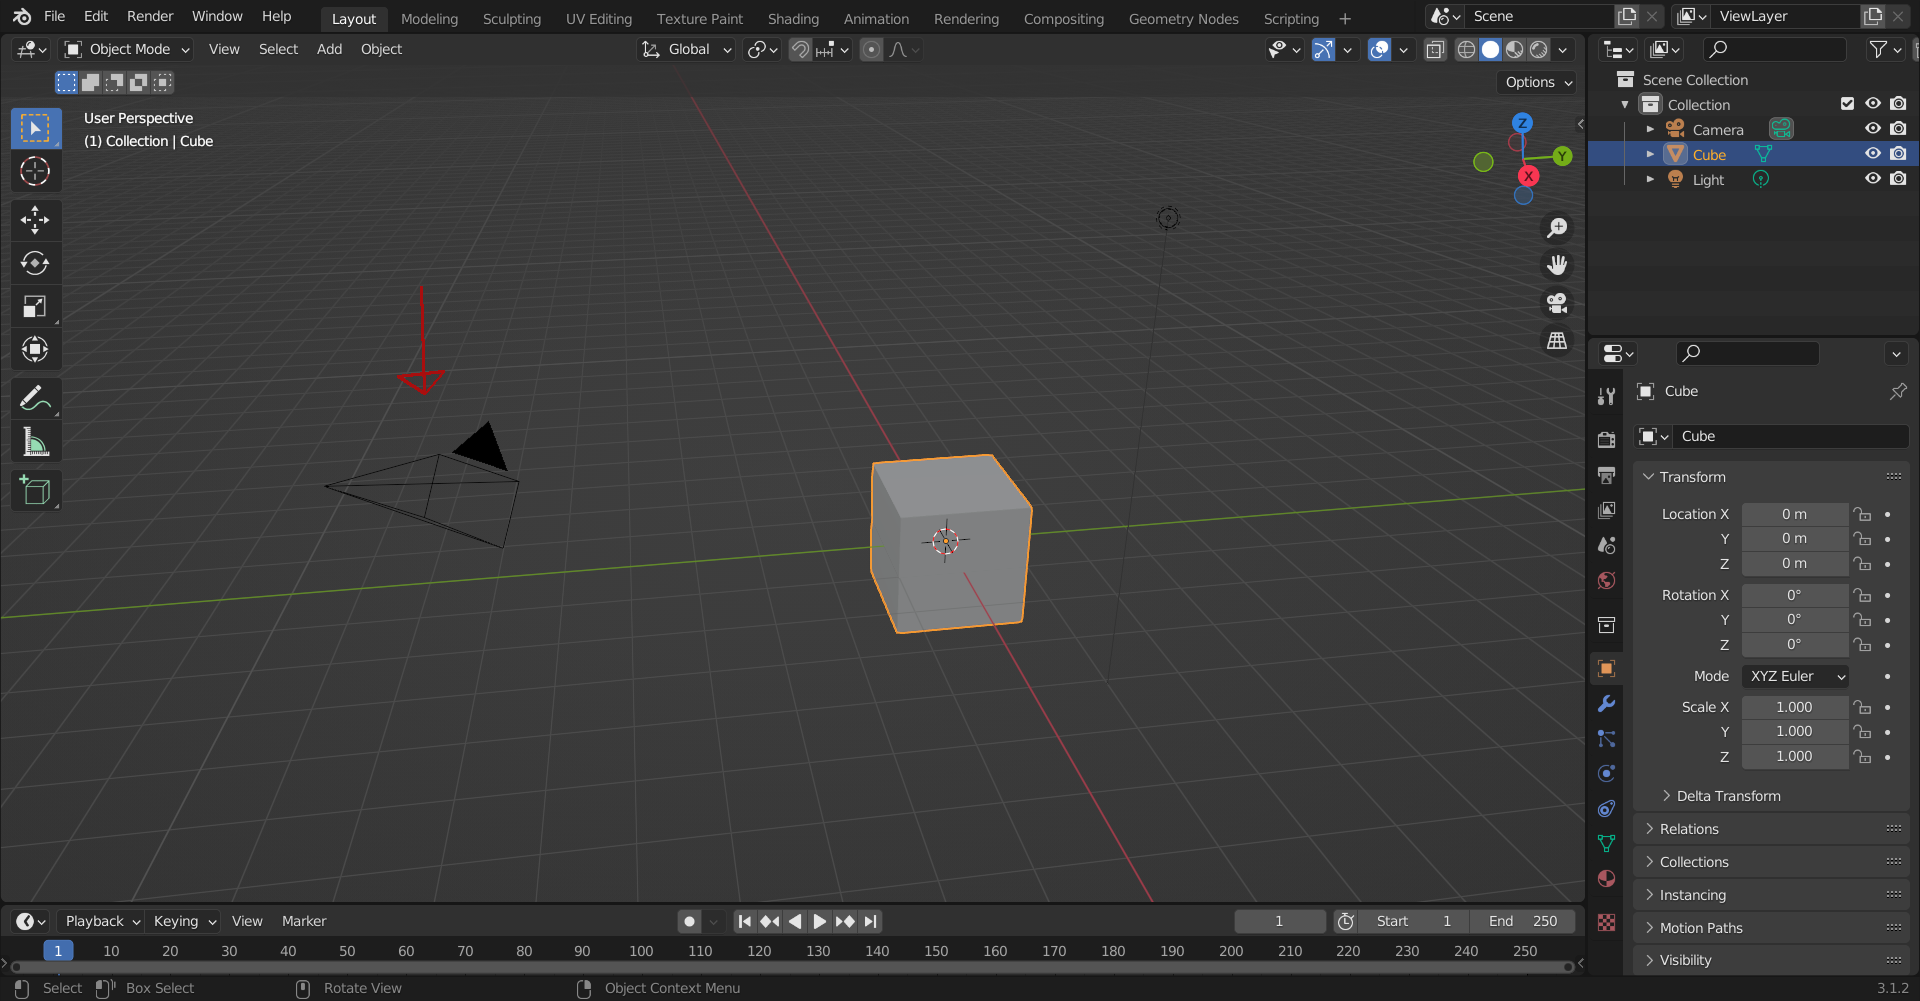The image size is (1920, 1001).
Task: Select the Scale tool
Action: click(36, 306)
